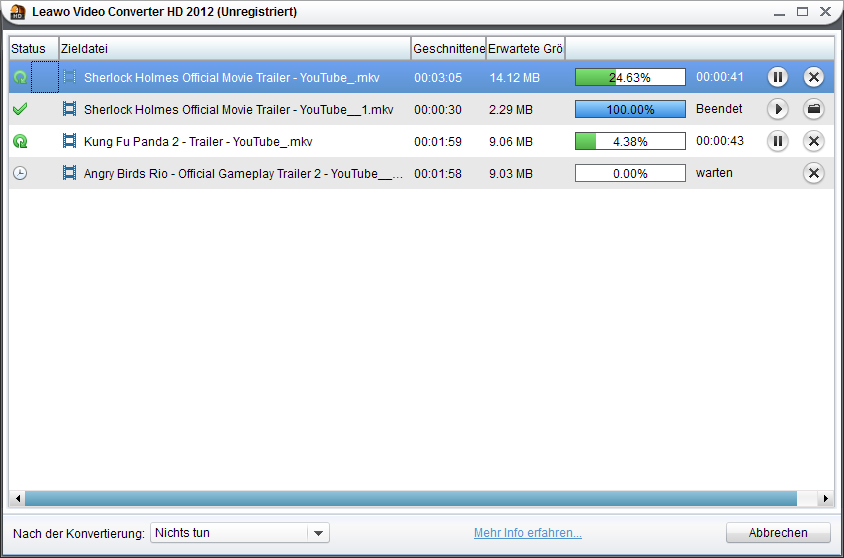Screen dimensions: 844x558
Task: Click the warten status text
Action: click(x=714, y=173)
